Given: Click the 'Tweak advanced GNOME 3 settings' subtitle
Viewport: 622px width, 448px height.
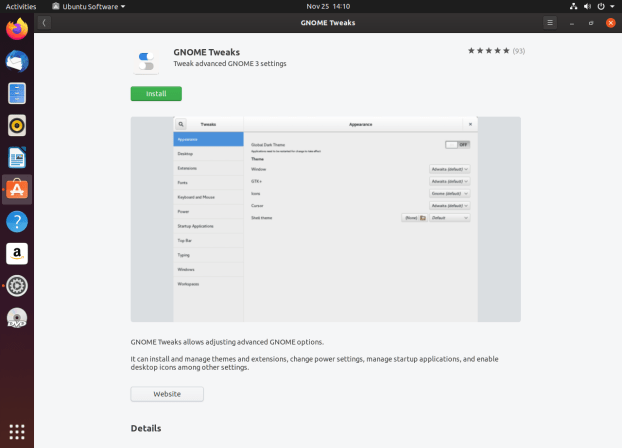Looking at the screenshot, I should (x=230, y=63).
